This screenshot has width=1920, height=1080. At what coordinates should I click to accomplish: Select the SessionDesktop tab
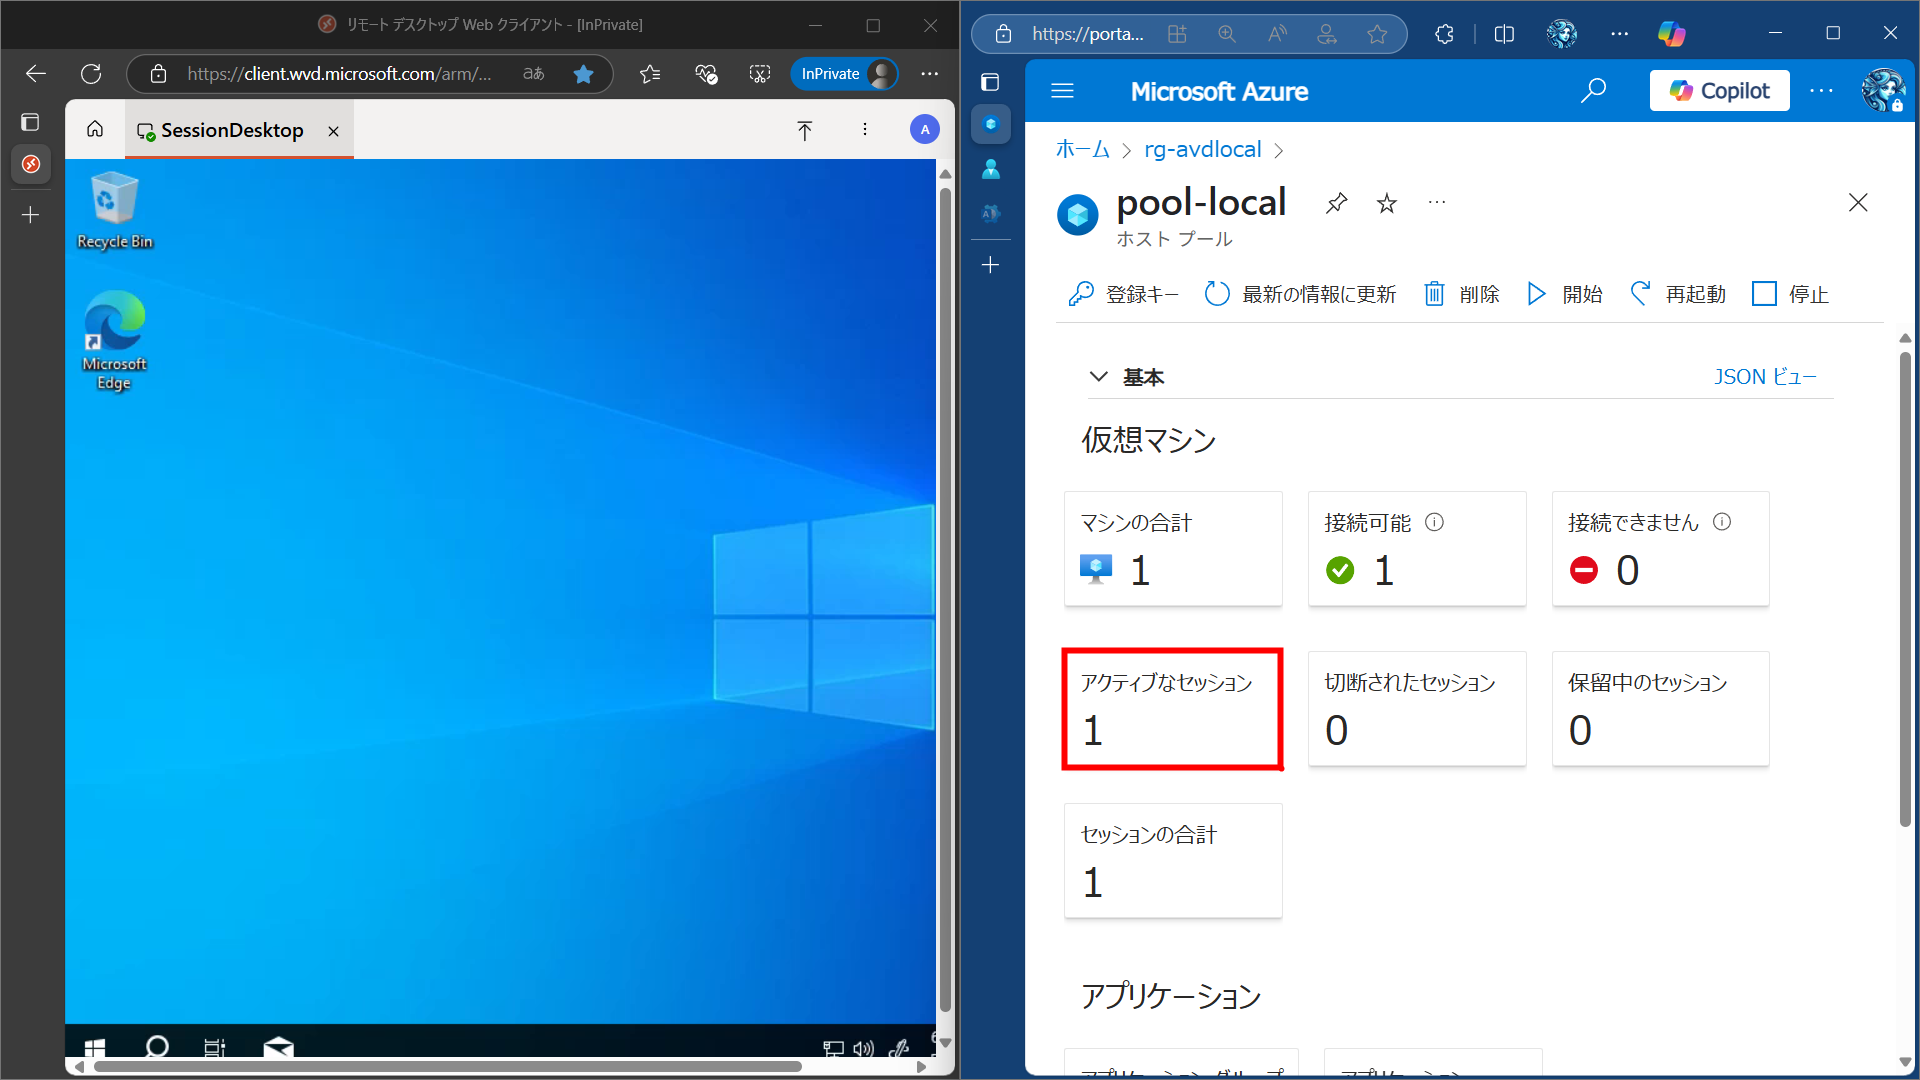click(x=232, y=131)
